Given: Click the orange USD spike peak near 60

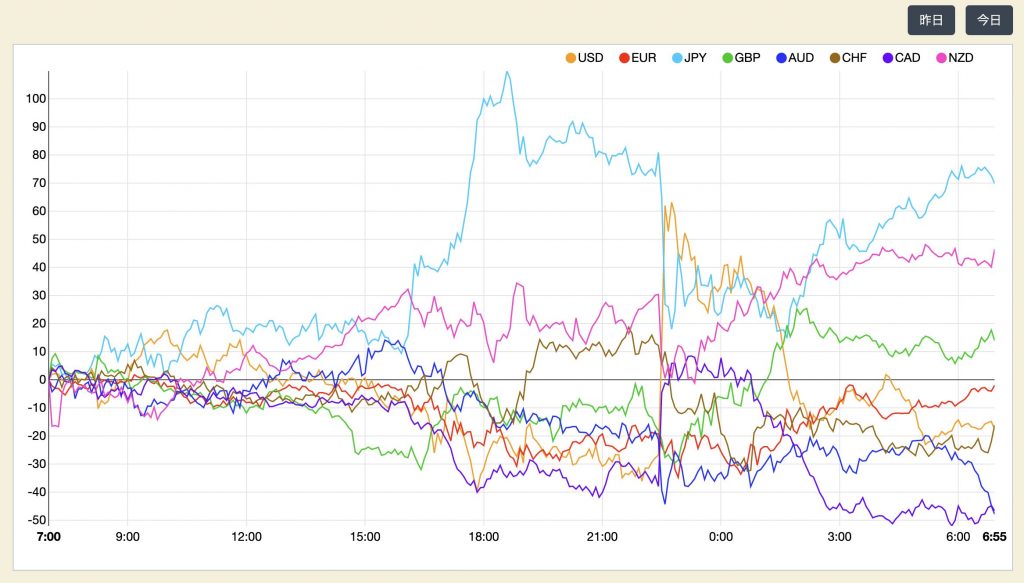Looking at the screenshot, I should tap(671, 203).
